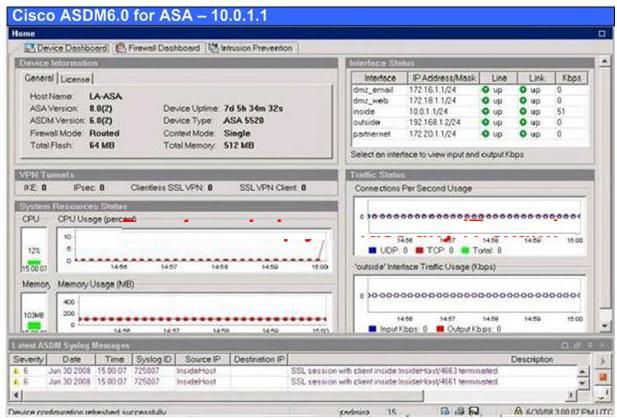Image resolution: width=617 pixels, height=419 pixels.
Task: Click the CPU 12% usage gauge
Action: point(34,250)
